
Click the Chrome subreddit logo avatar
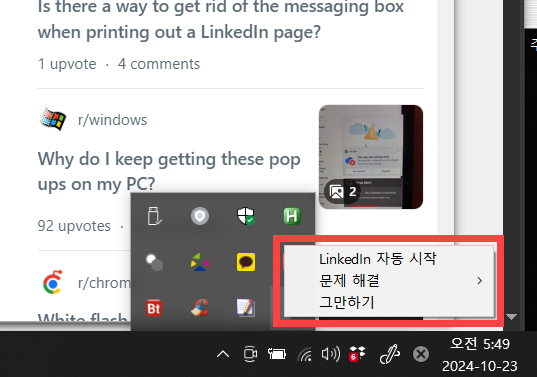(52, 283)
